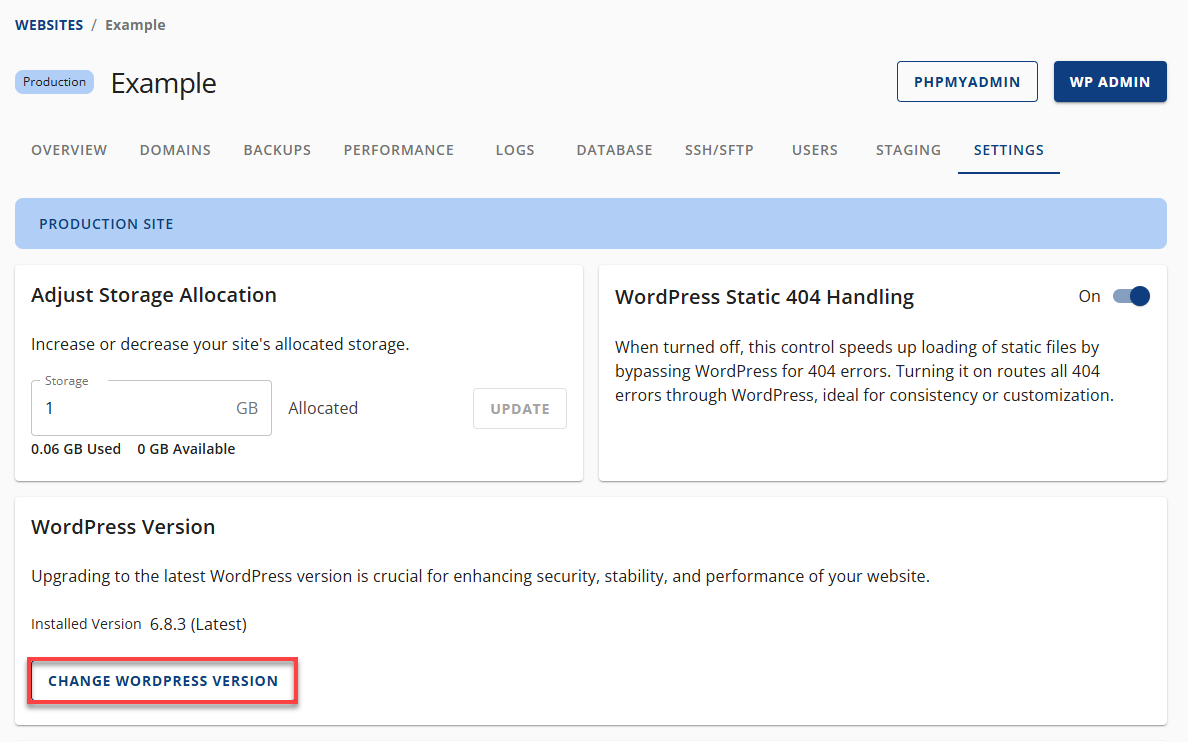Click CHANGE WORDPRESS VERSION

tap(162, 680)
